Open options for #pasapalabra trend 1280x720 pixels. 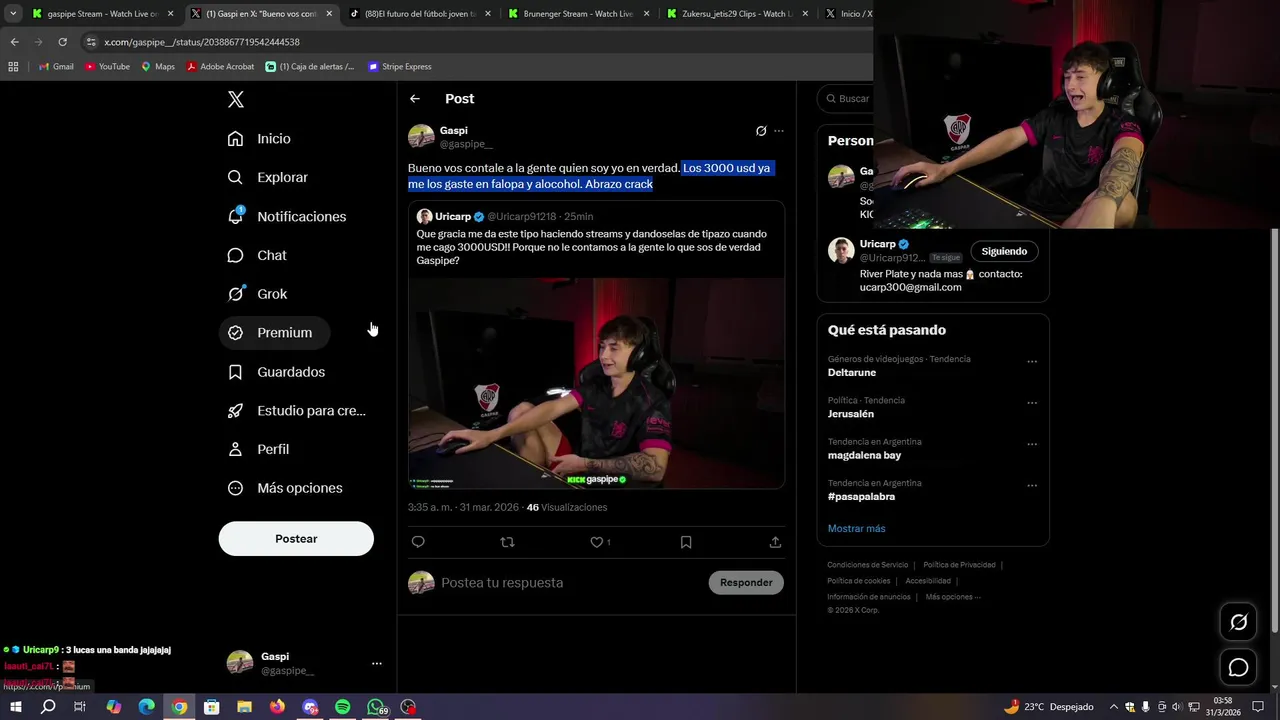(x=1032, y=486)
